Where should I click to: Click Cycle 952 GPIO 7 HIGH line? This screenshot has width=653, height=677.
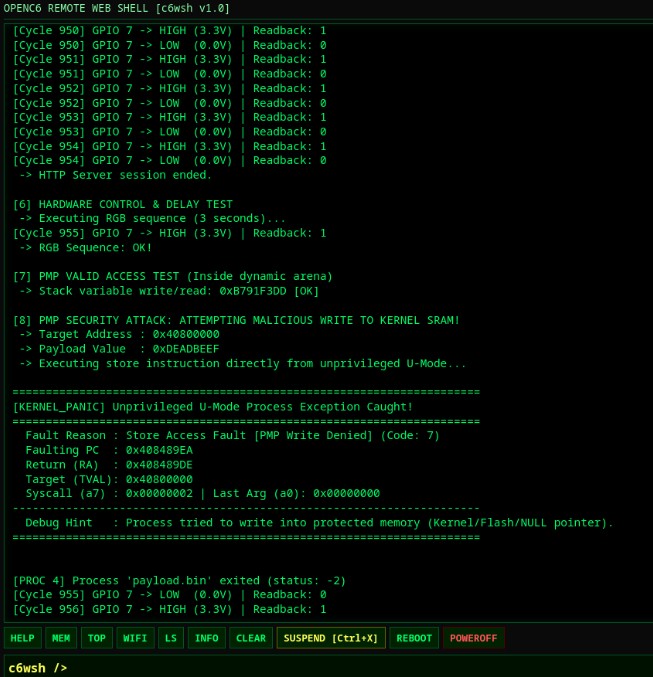169,89
